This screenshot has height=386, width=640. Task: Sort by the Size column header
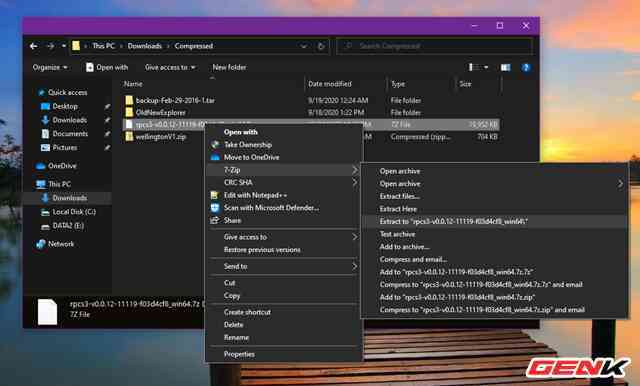click(x=465, y=84)
